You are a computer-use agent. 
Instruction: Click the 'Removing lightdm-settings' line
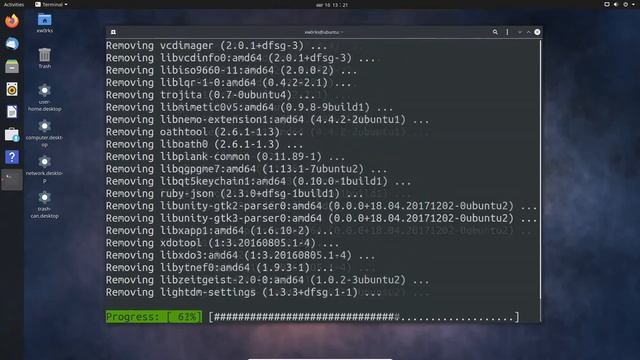243,292
